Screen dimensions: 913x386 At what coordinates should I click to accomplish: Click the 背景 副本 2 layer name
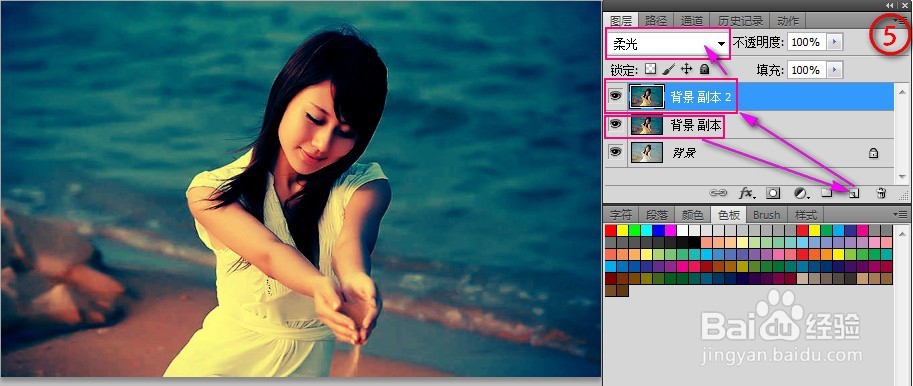click(x=700, y=97)
